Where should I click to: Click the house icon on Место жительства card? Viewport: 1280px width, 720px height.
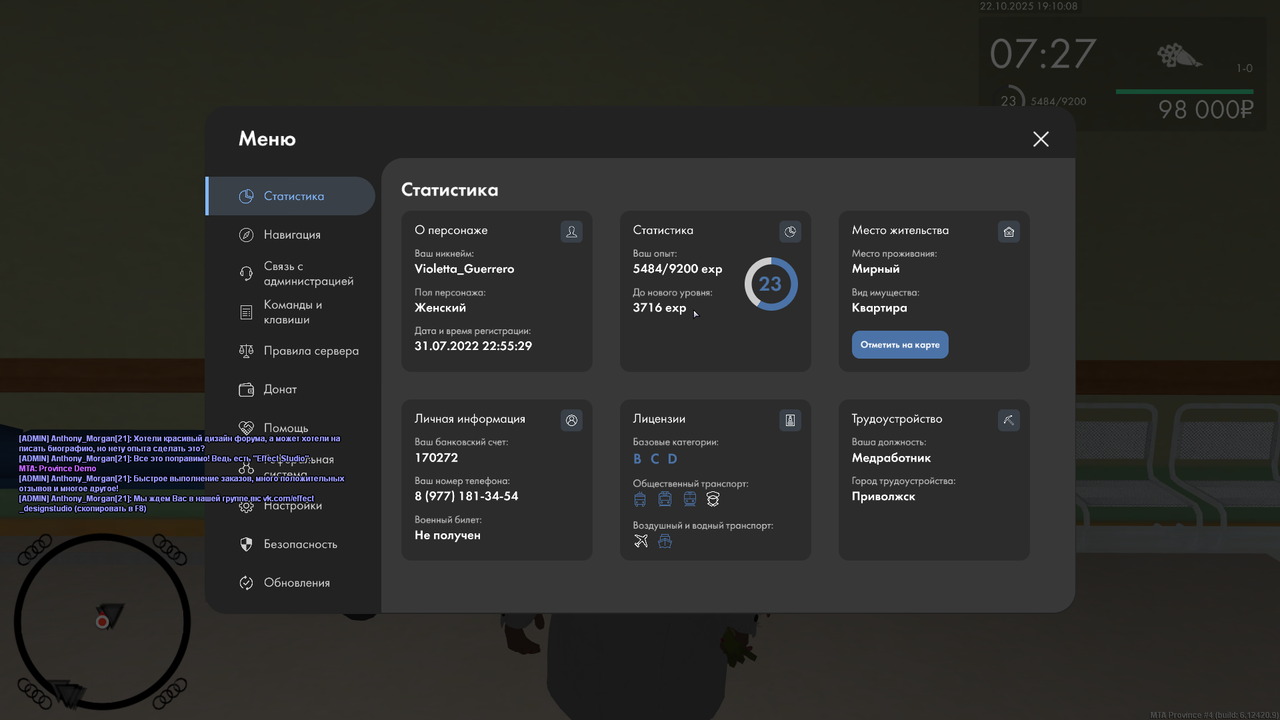(x=1009, y=232)
